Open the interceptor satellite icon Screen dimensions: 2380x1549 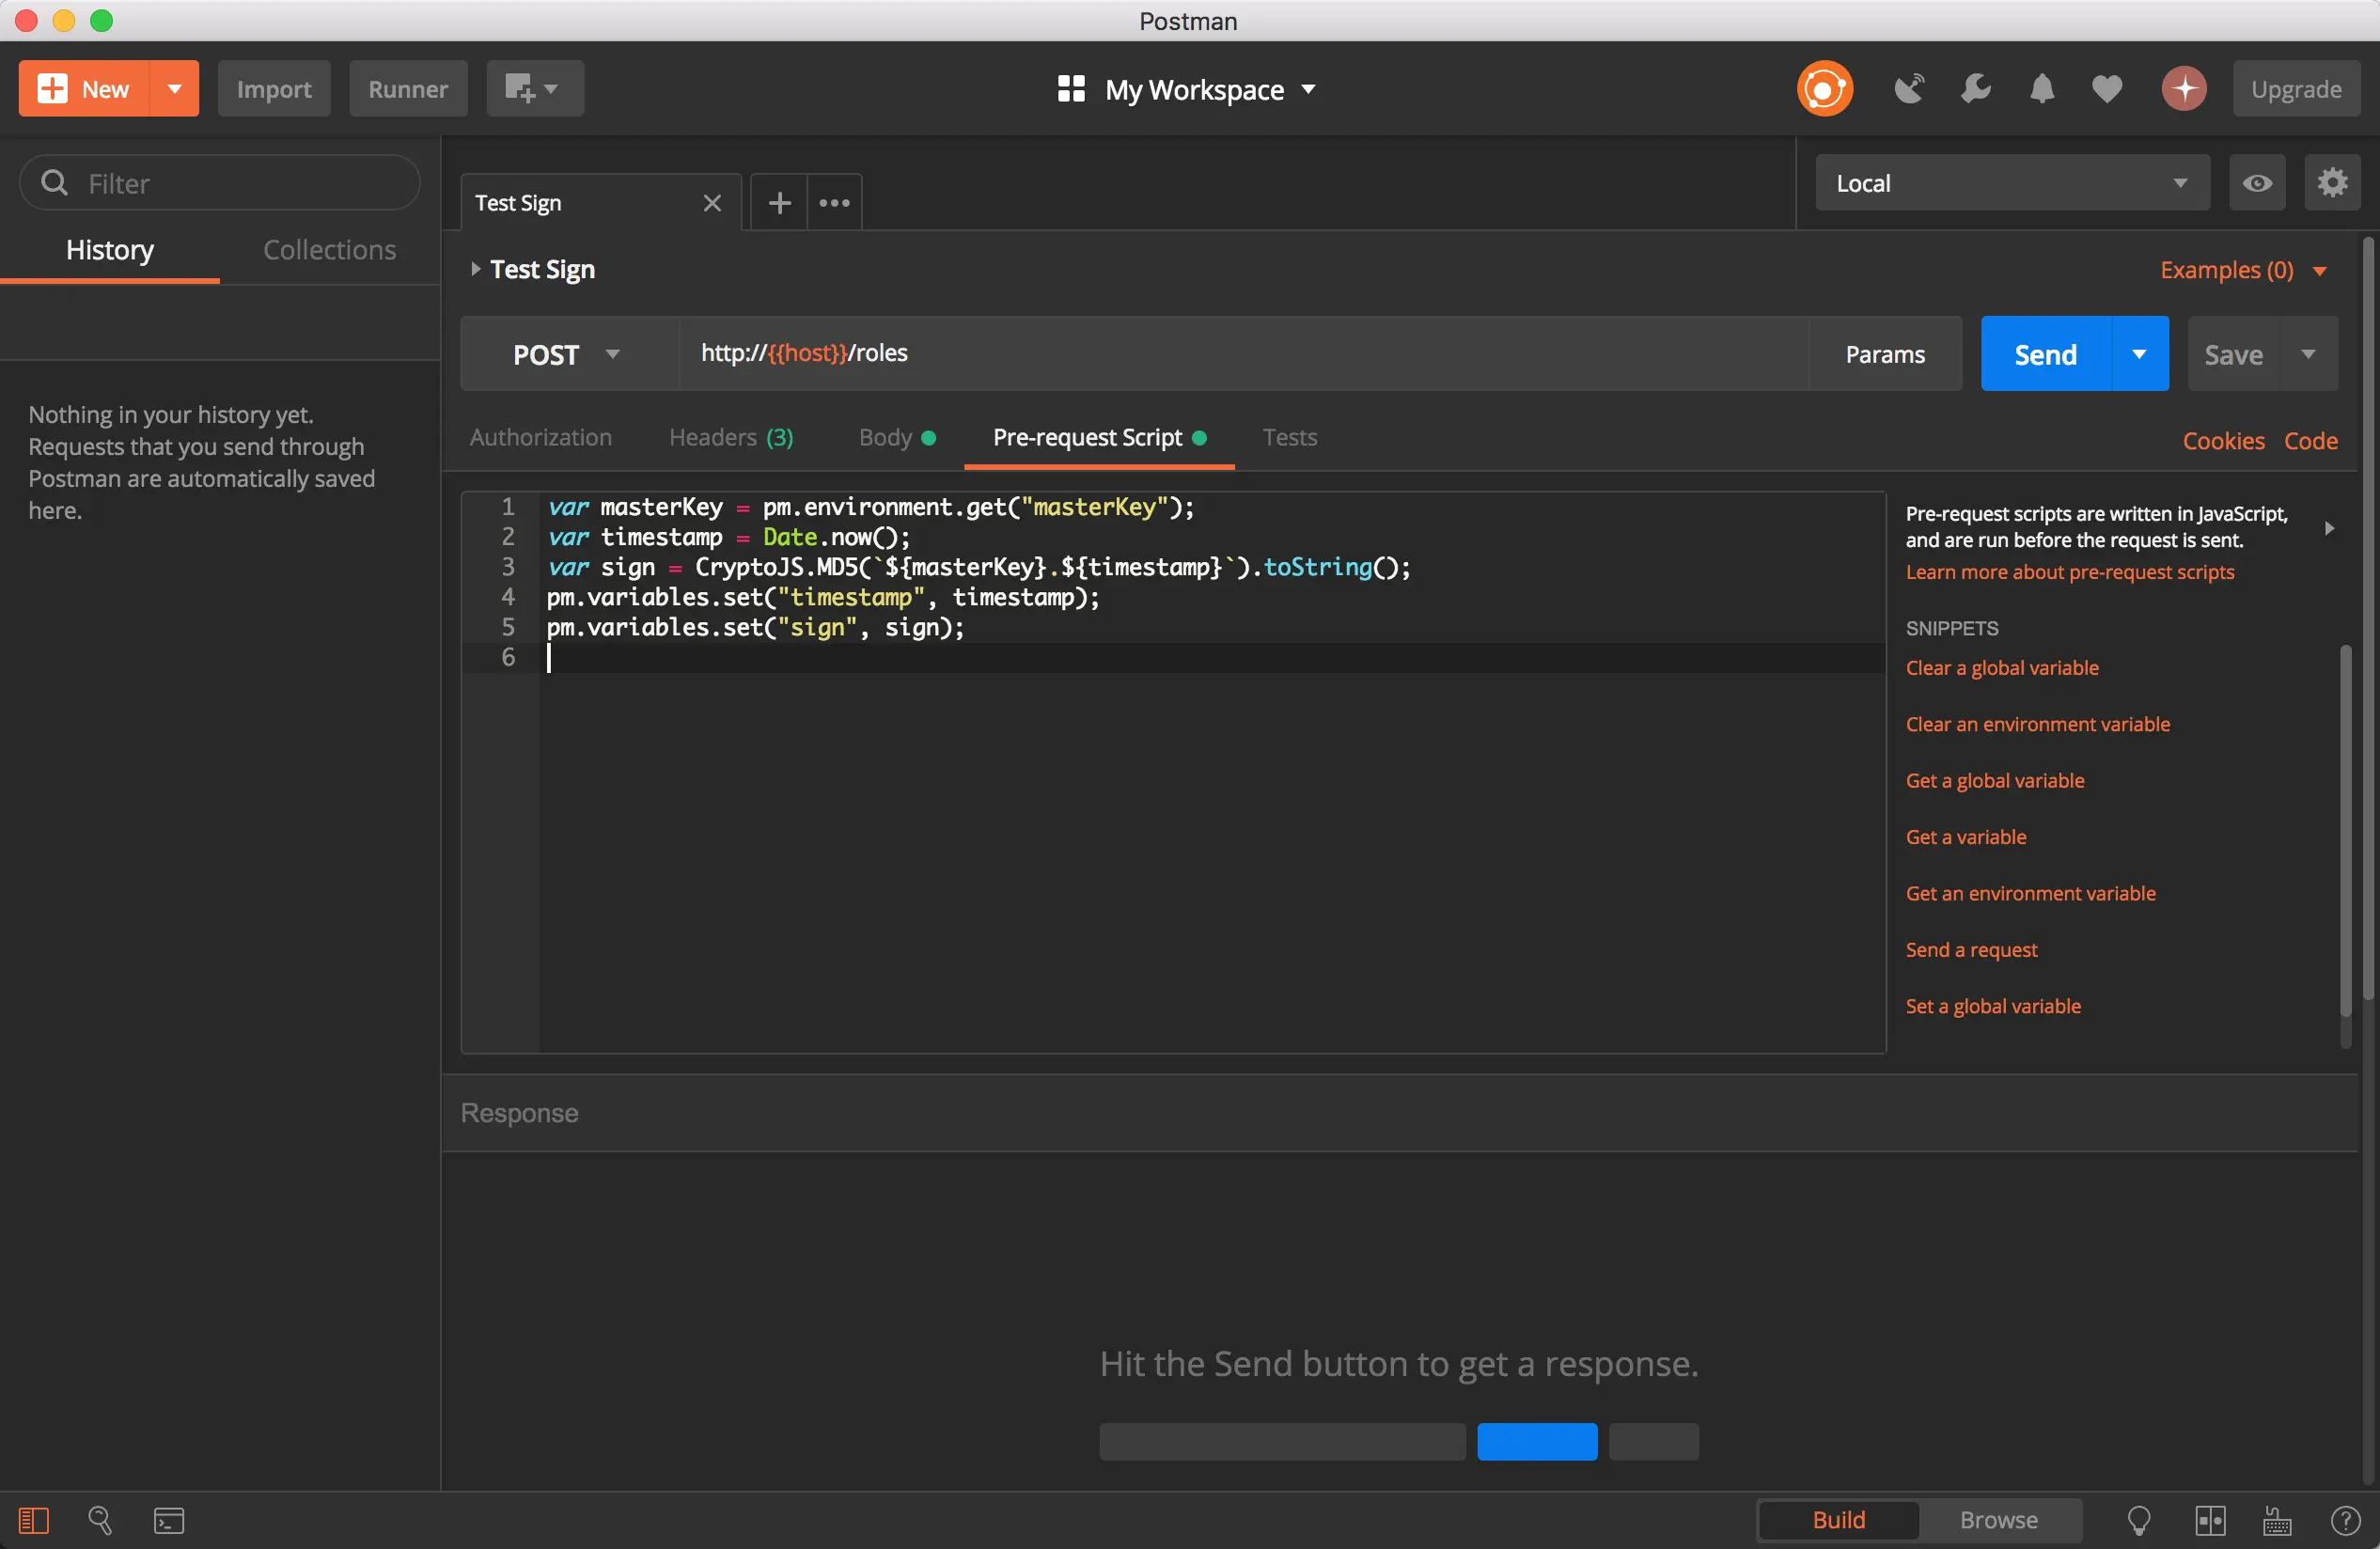click(x=1908, y=89)
